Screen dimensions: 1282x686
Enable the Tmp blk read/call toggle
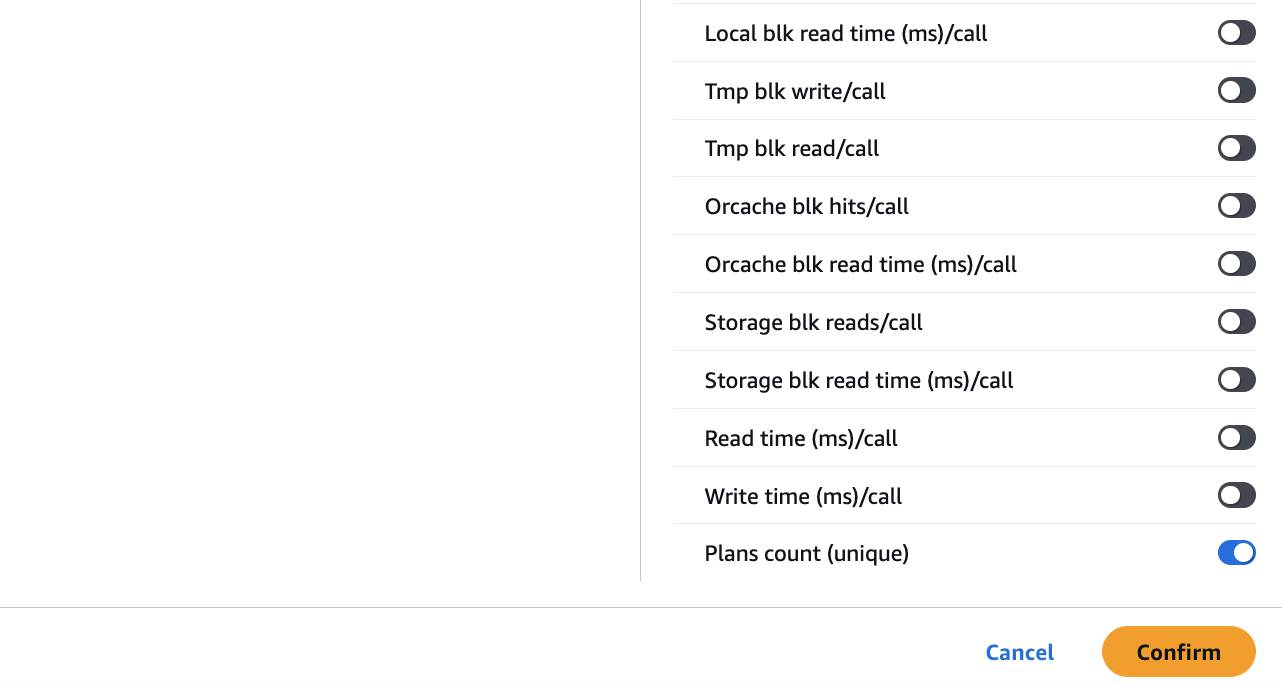click(x=1236, y=148)
